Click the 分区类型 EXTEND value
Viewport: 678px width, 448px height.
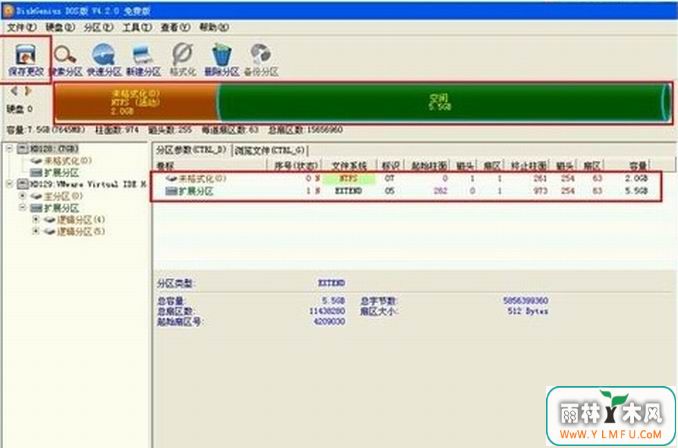coord(331,283)
